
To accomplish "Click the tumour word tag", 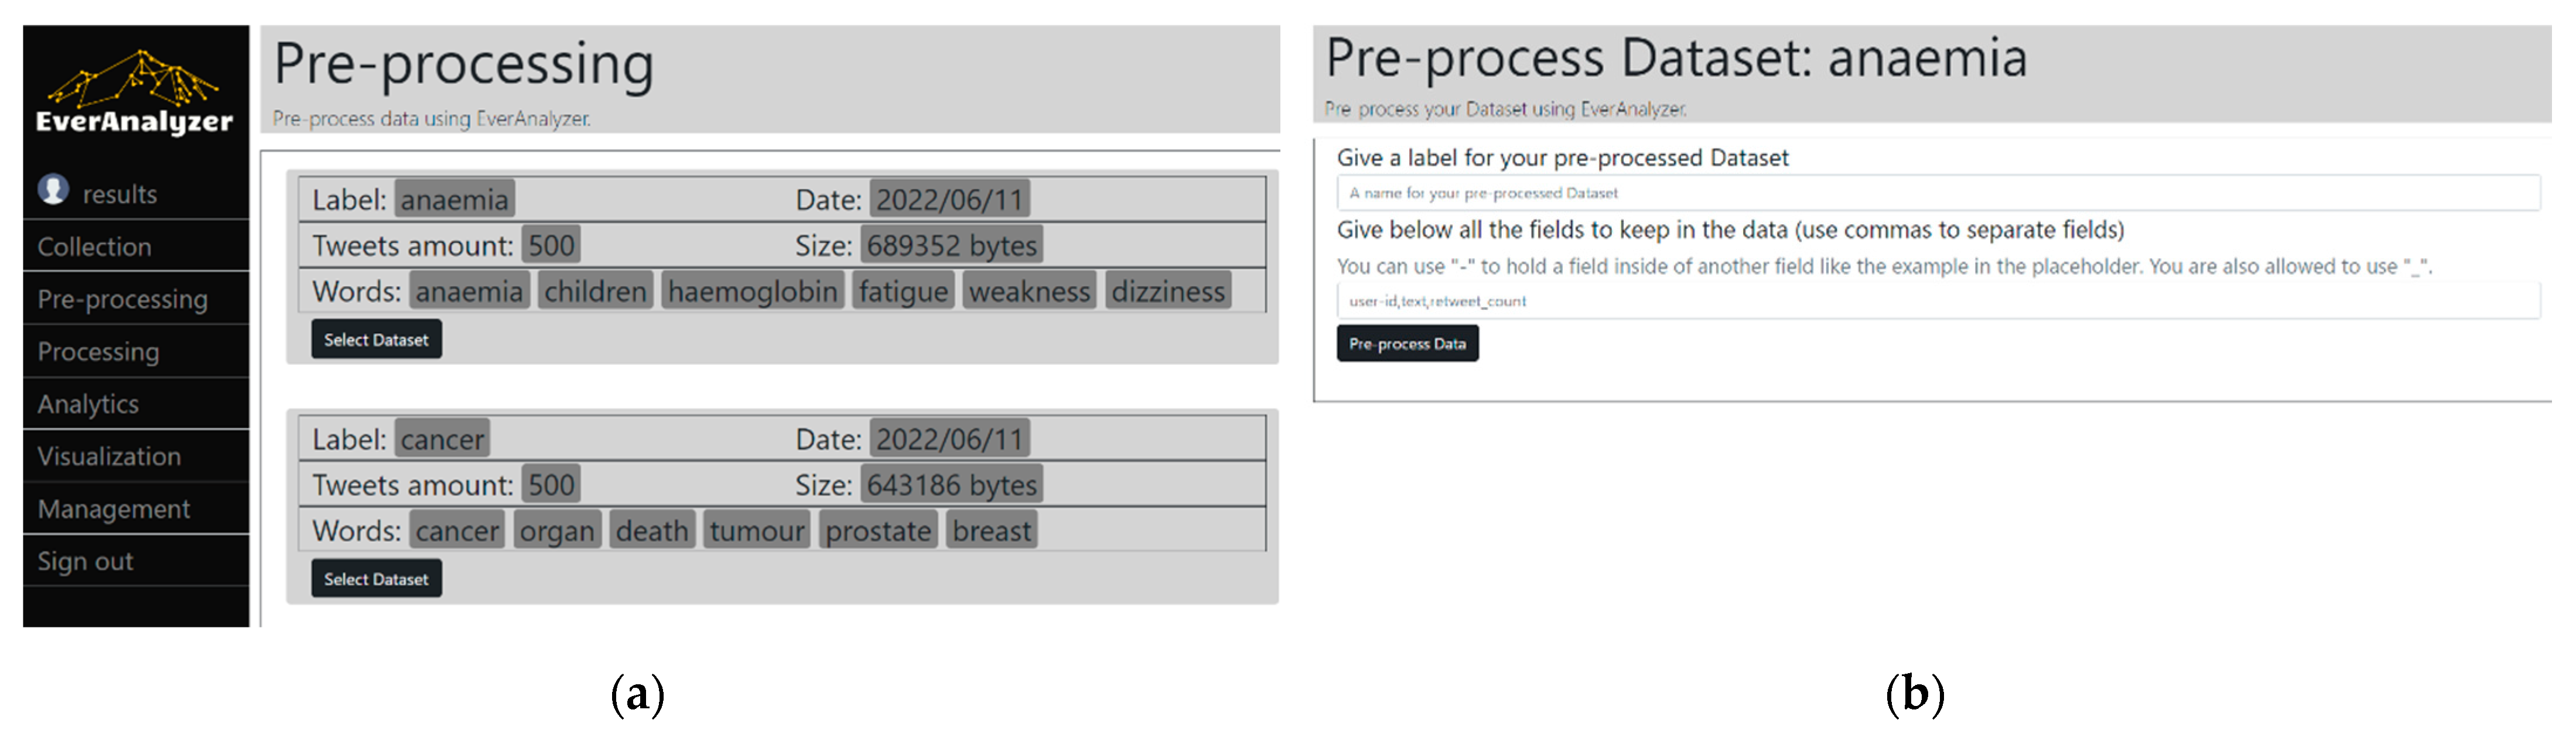I will [756, 531].
